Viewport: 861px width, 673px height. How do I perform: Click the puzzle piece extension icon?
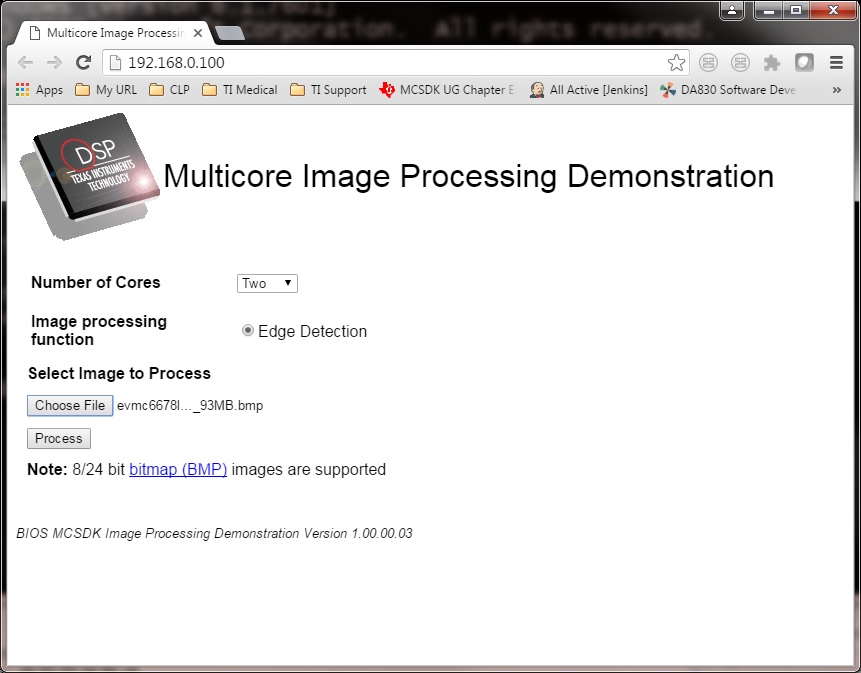[771, 63]
